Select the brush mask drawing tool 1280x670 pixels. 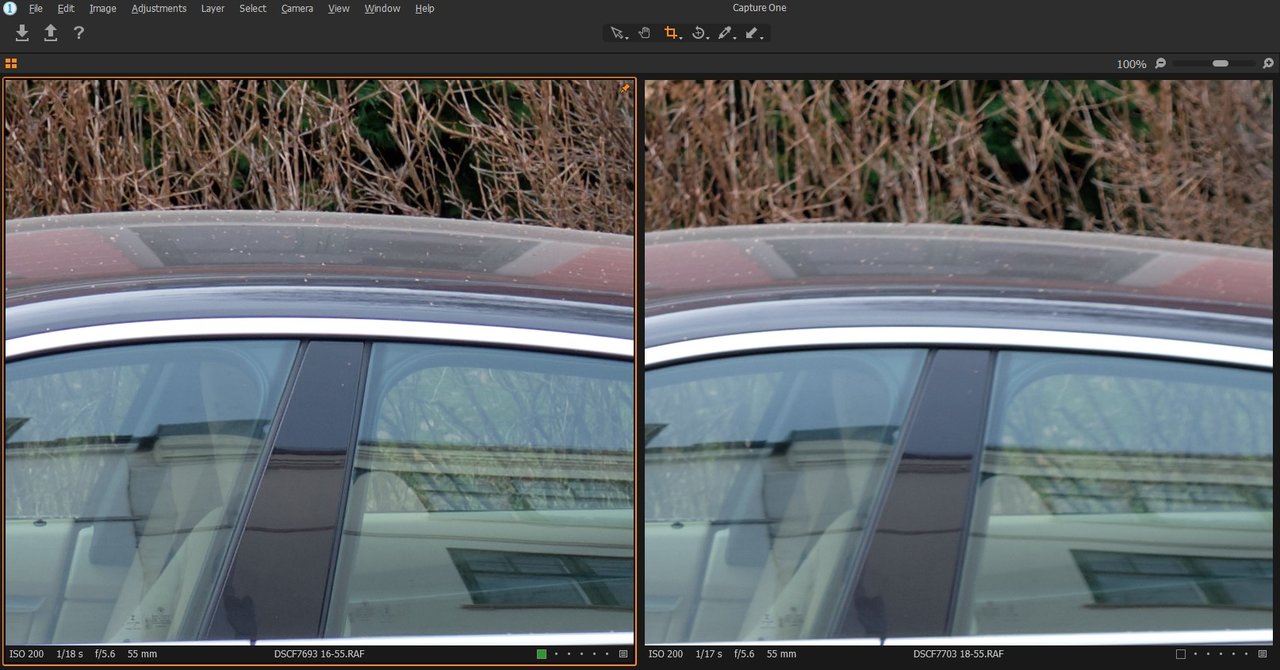point(753,33)
